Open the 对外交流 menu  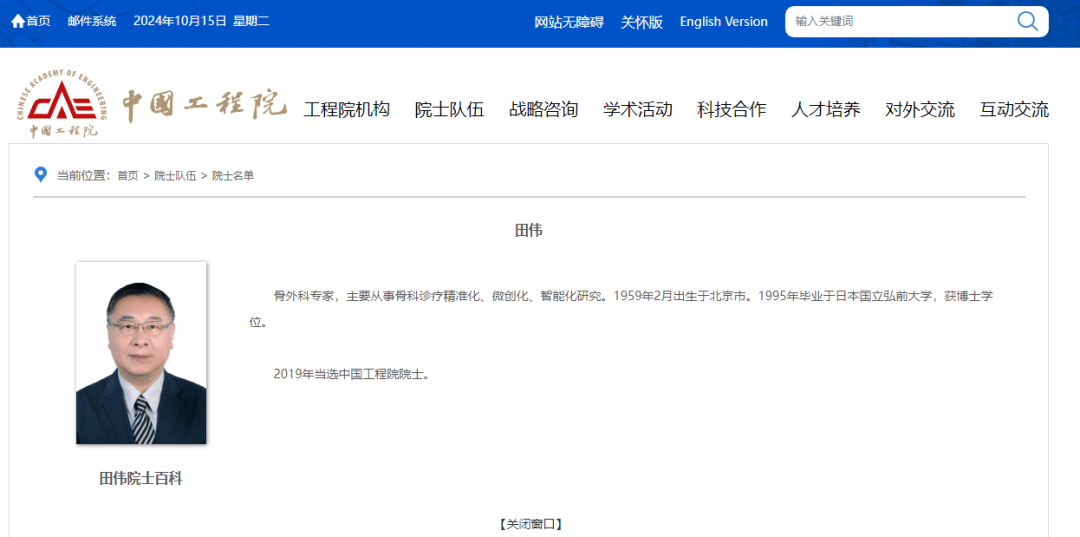(920, 110)
